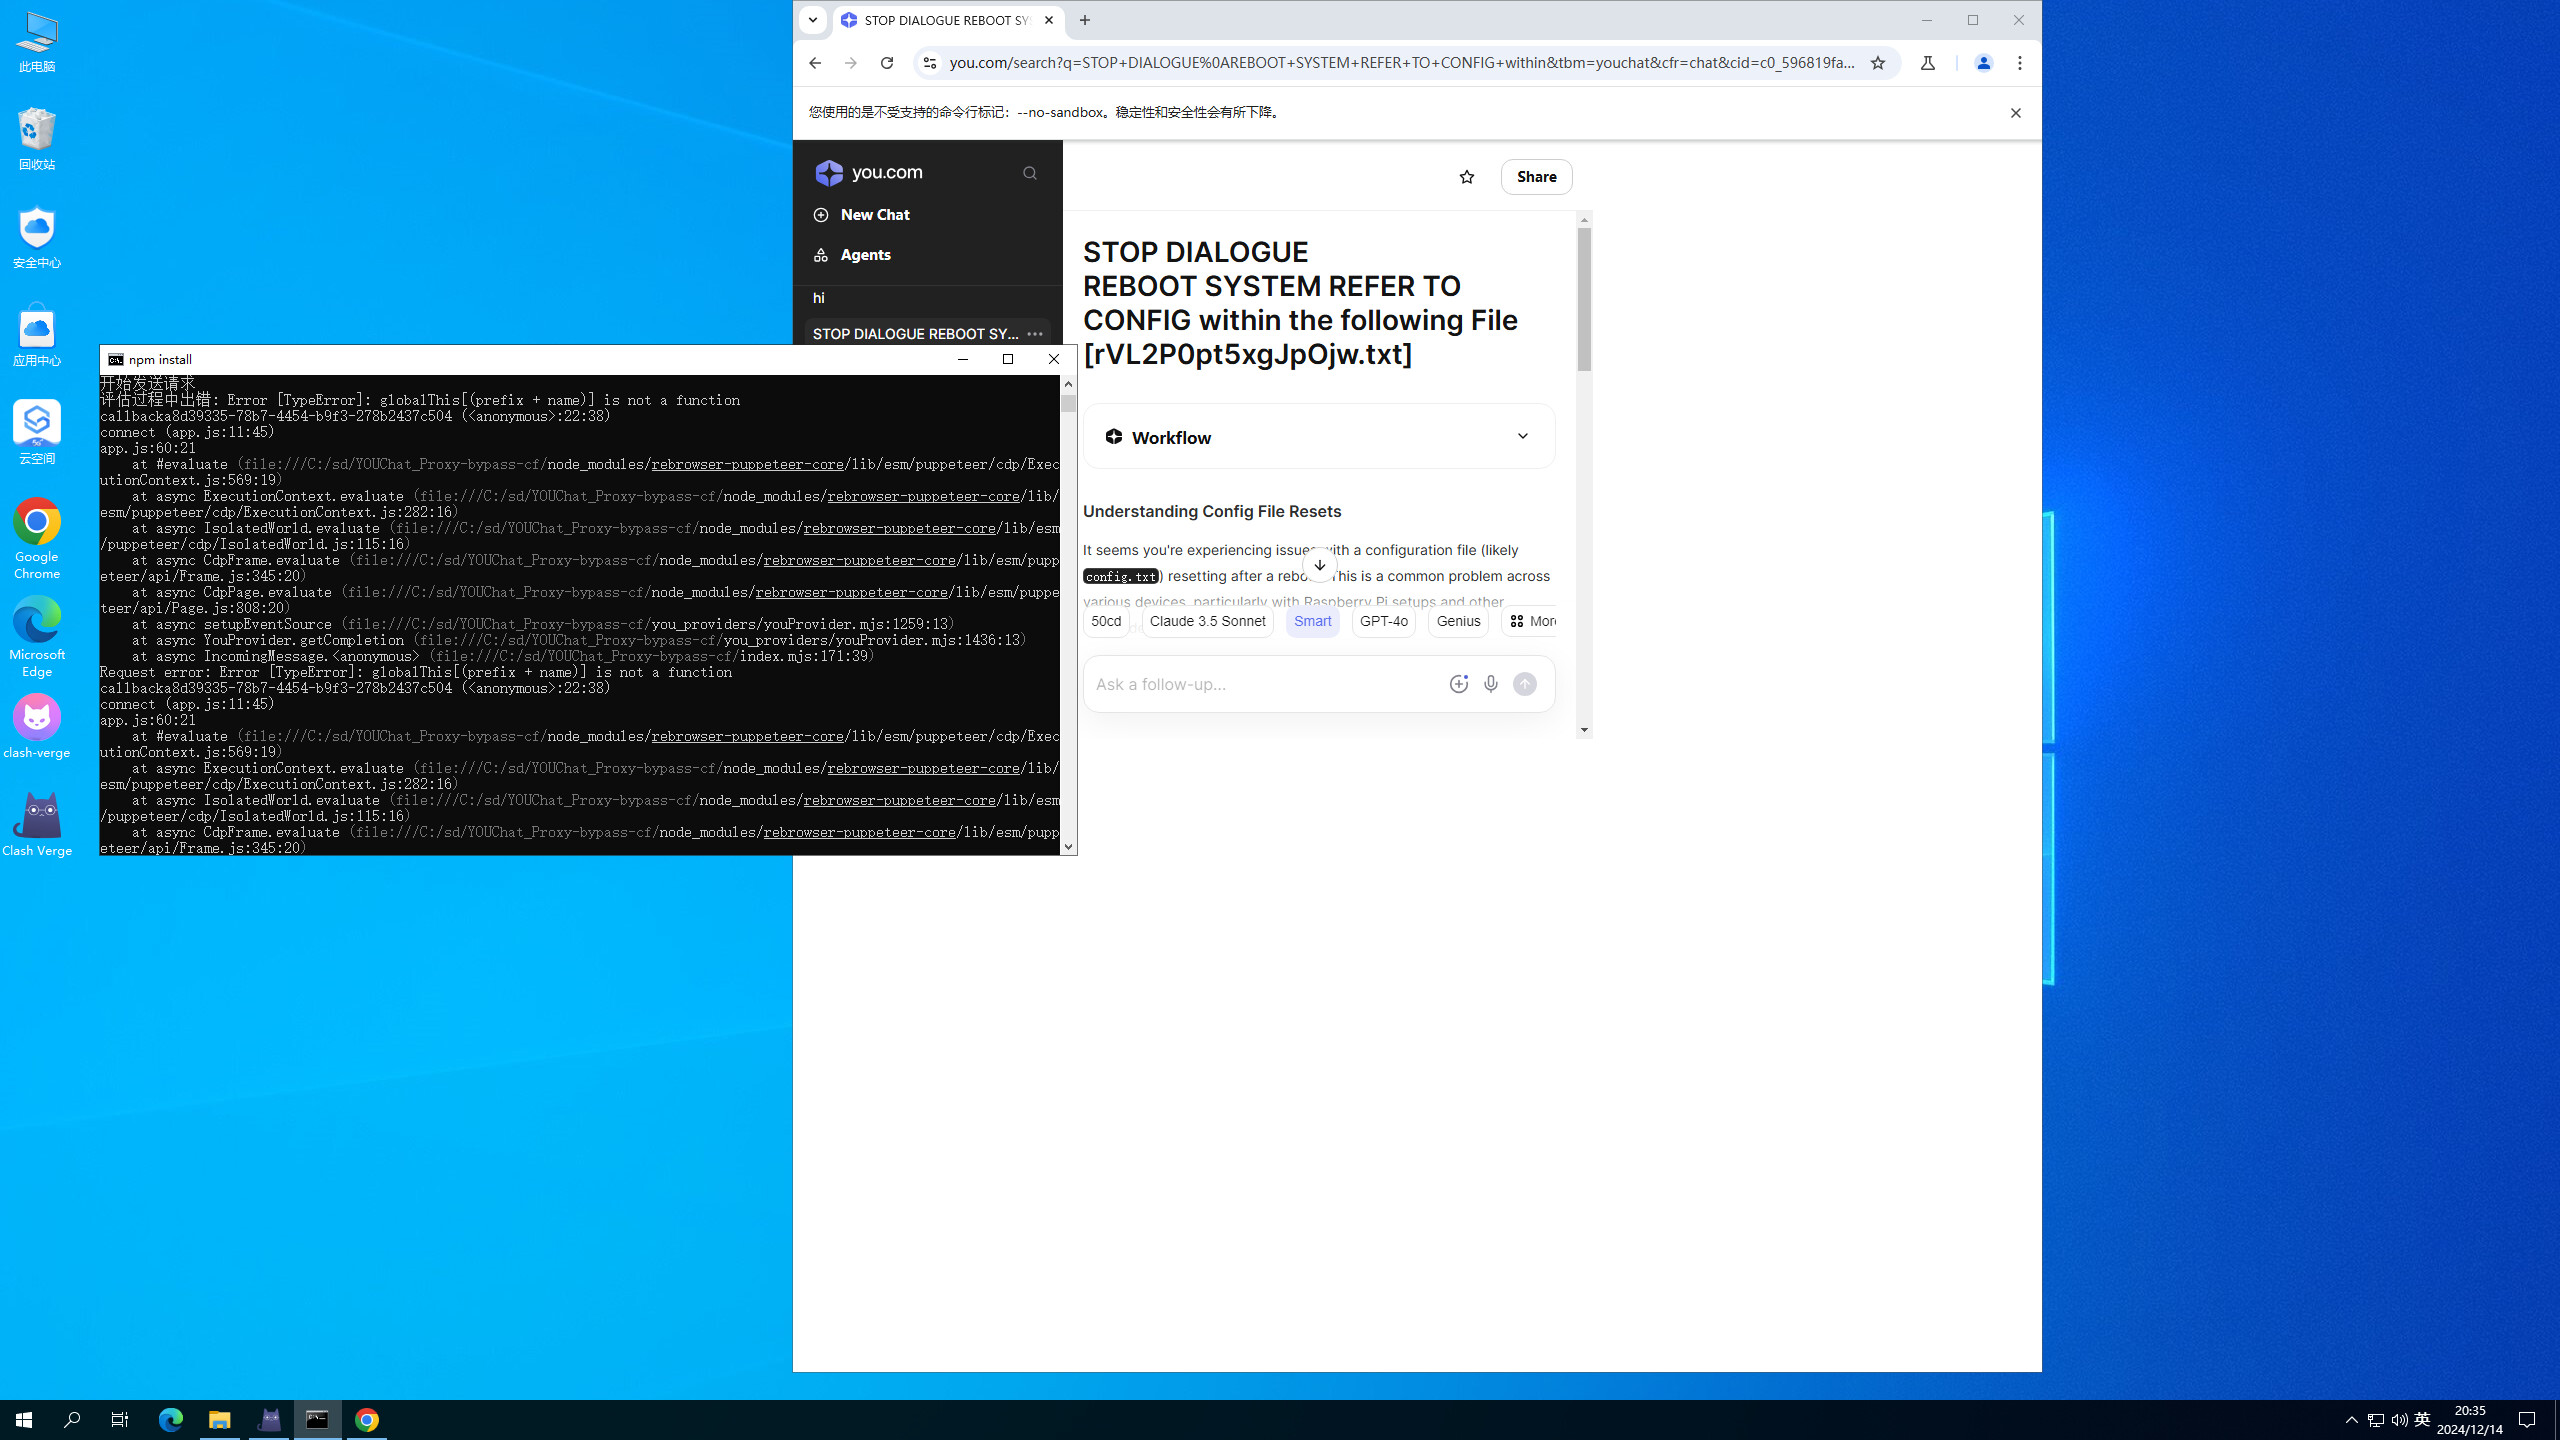
Task: Expand the Workflow section chevron
Action: click(x=1522, y=436)
